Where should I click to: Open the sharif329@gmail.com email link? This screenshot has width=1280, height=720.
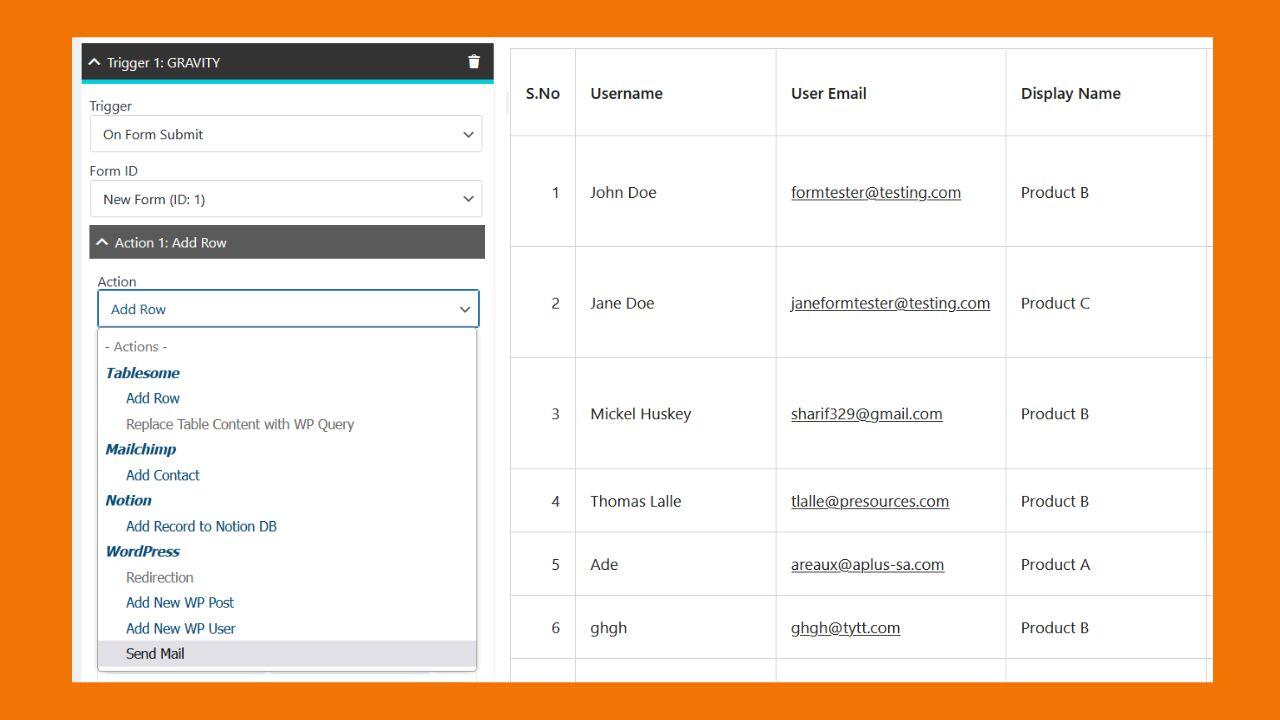(867, 414)
